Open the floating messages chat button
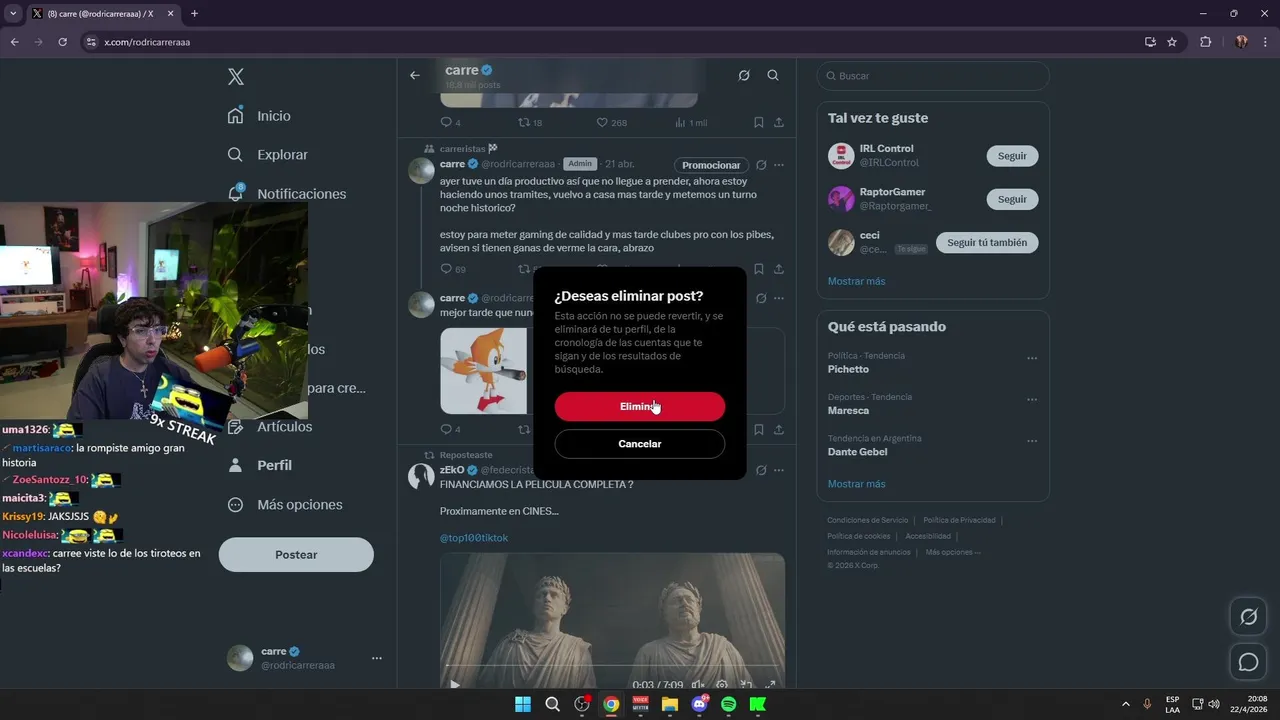 (1248, 662)
